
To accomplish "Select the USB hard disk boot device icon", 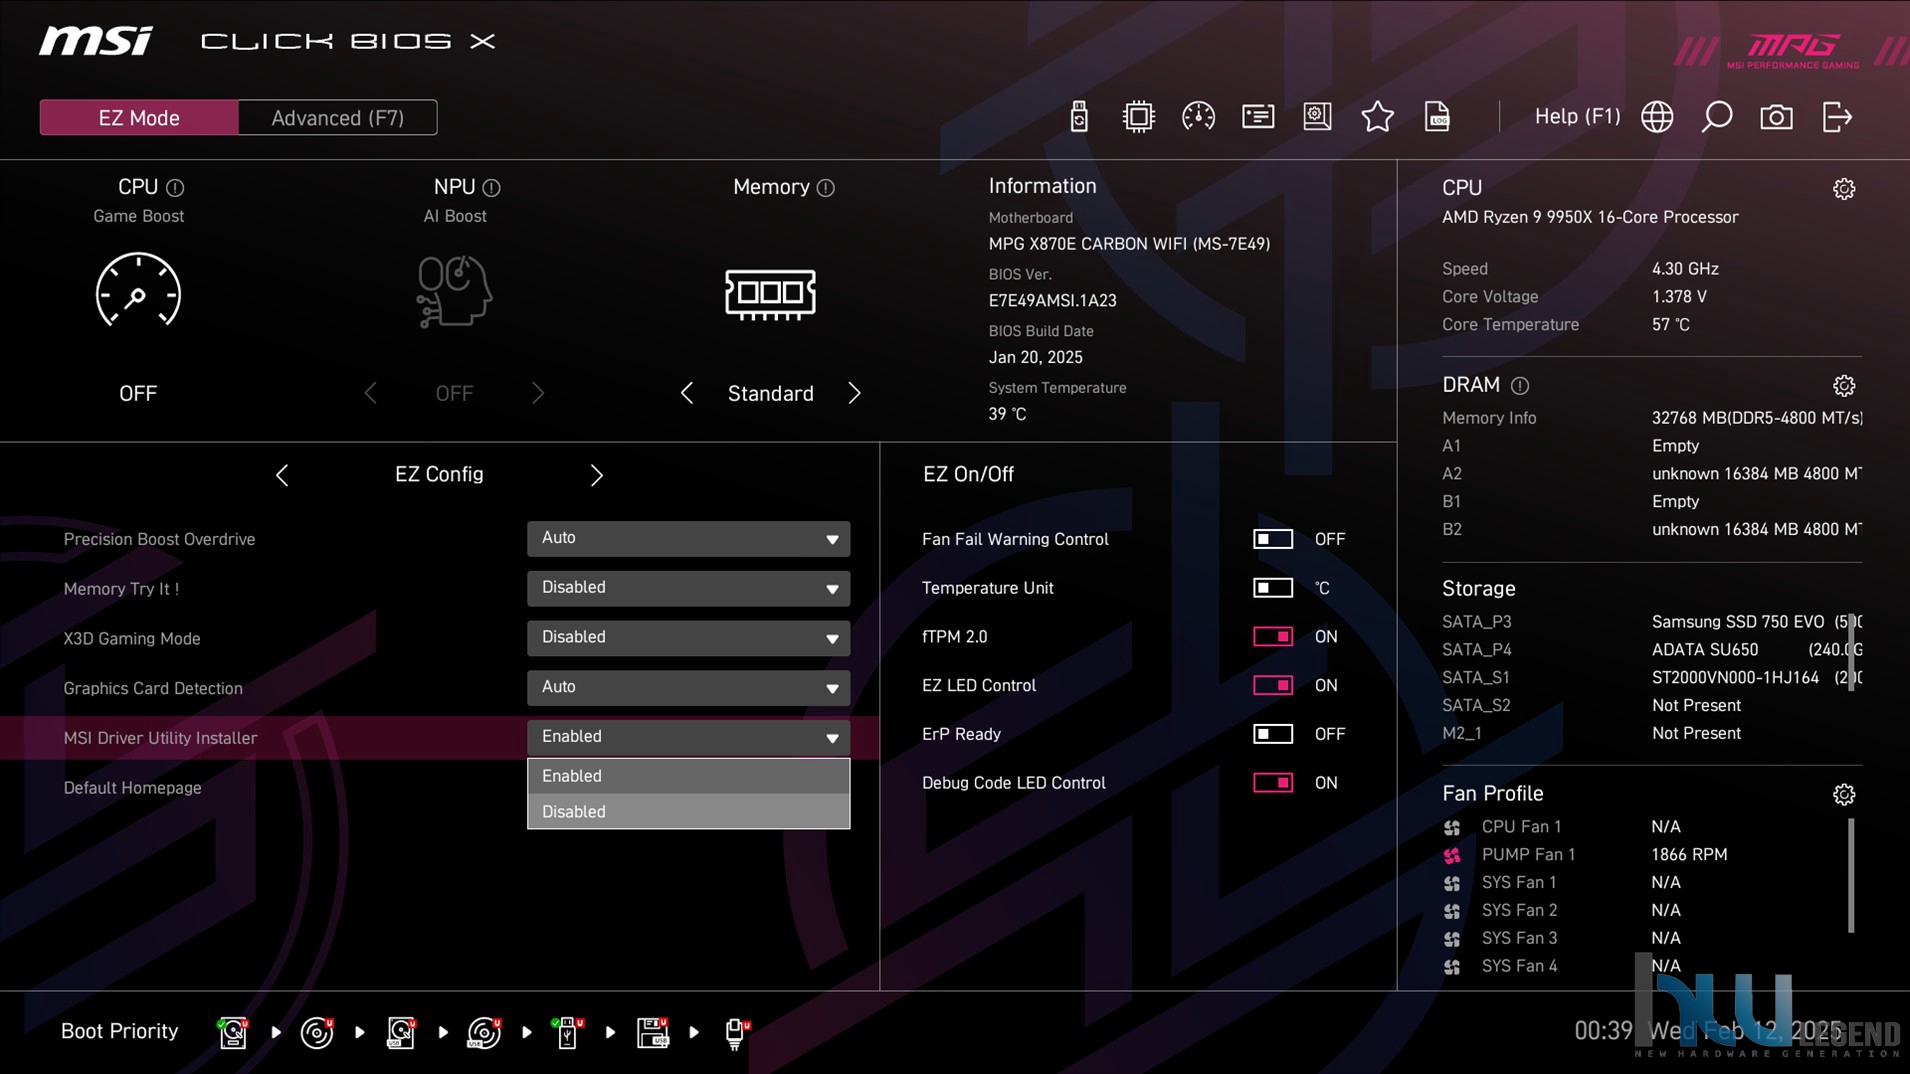I will pyautogui.click(x=401, y=1032).
